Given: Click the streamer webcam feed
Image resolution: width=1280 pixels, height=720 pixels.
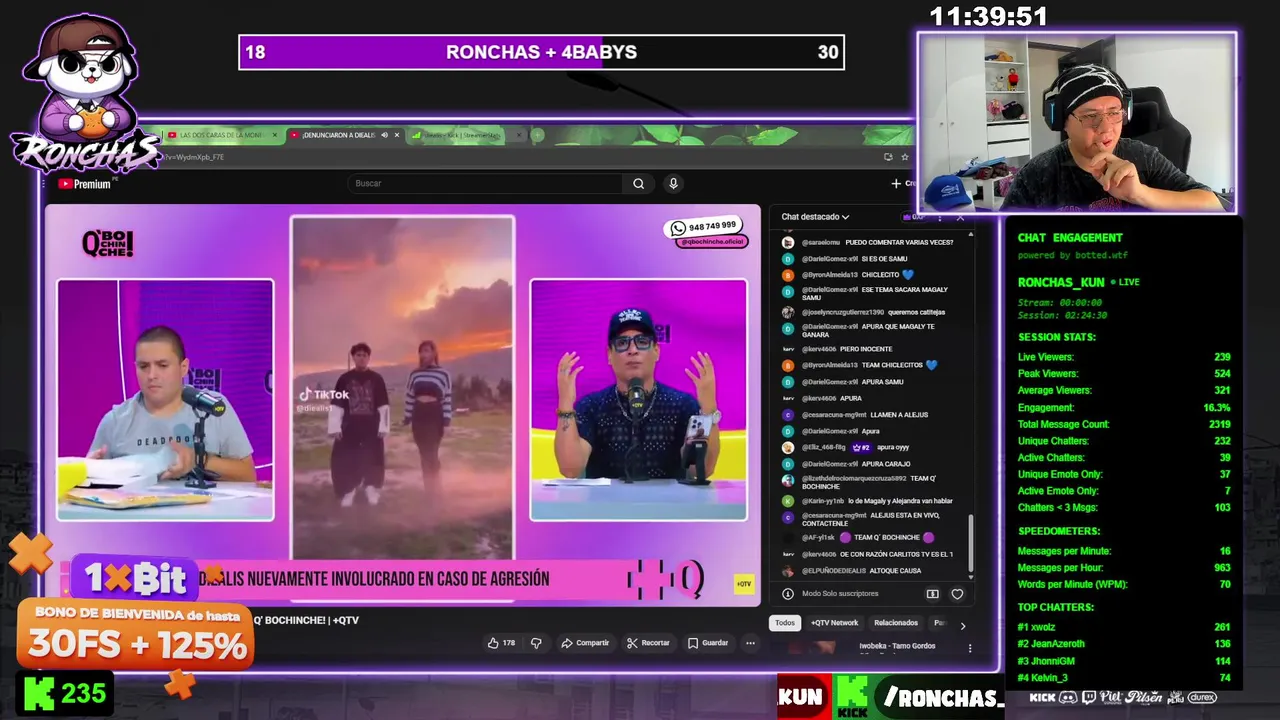Looking at the screenshot, I should click(1077, 123).
